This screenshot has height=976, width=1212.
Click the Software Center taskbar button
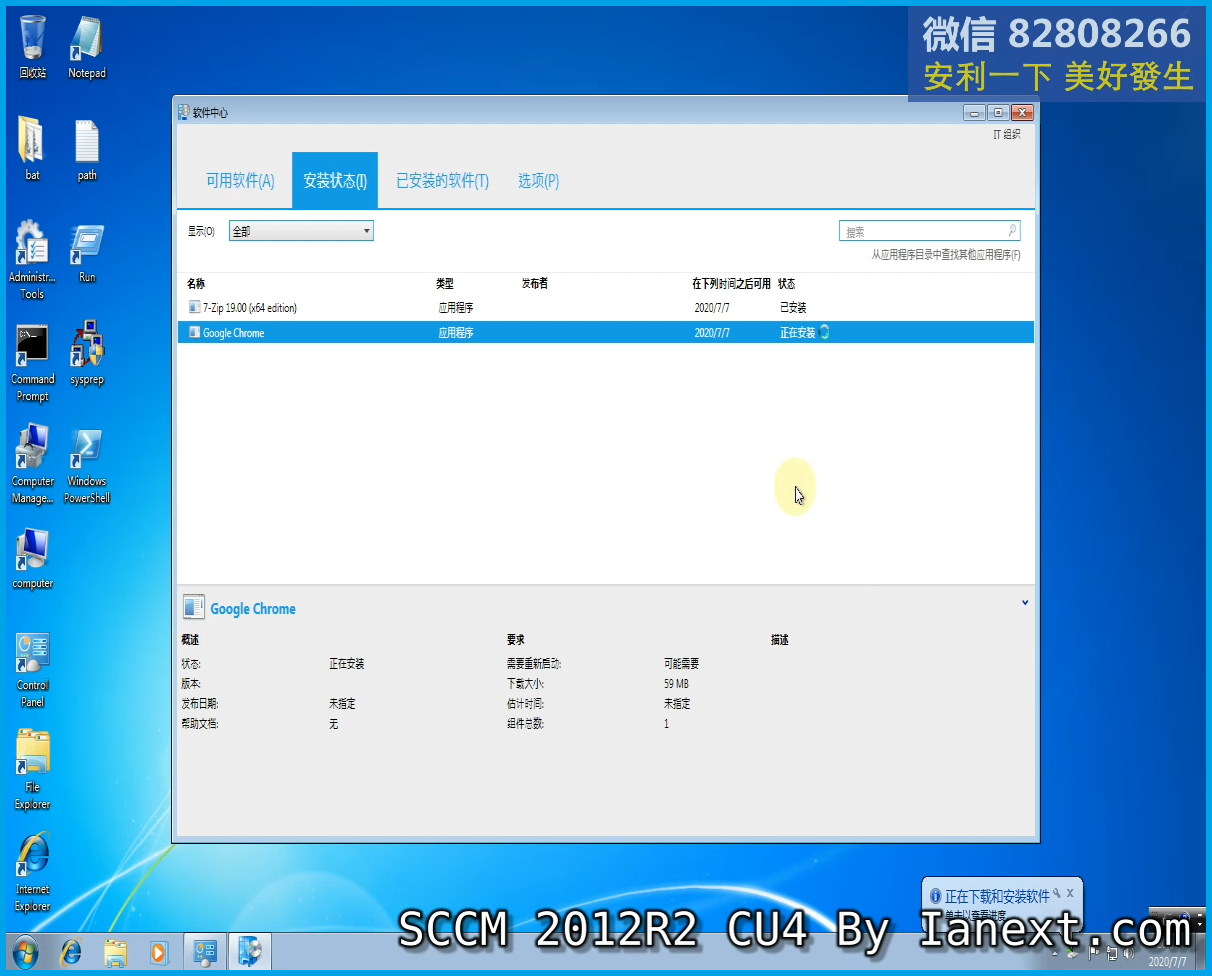pos(250,951)
